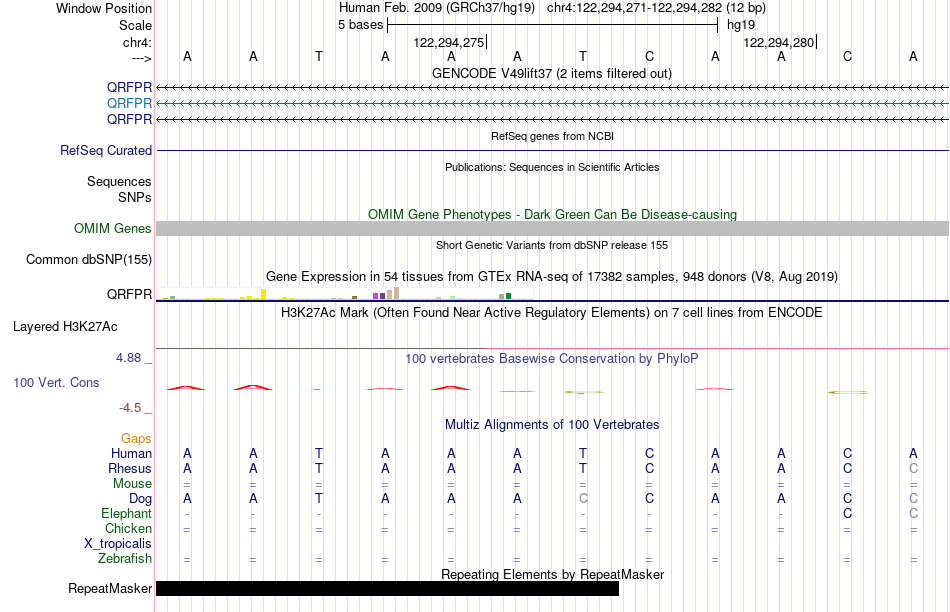Click the gray OMIM Genes item bar
This screenshot has width=950, height=612.
(552, 228)
